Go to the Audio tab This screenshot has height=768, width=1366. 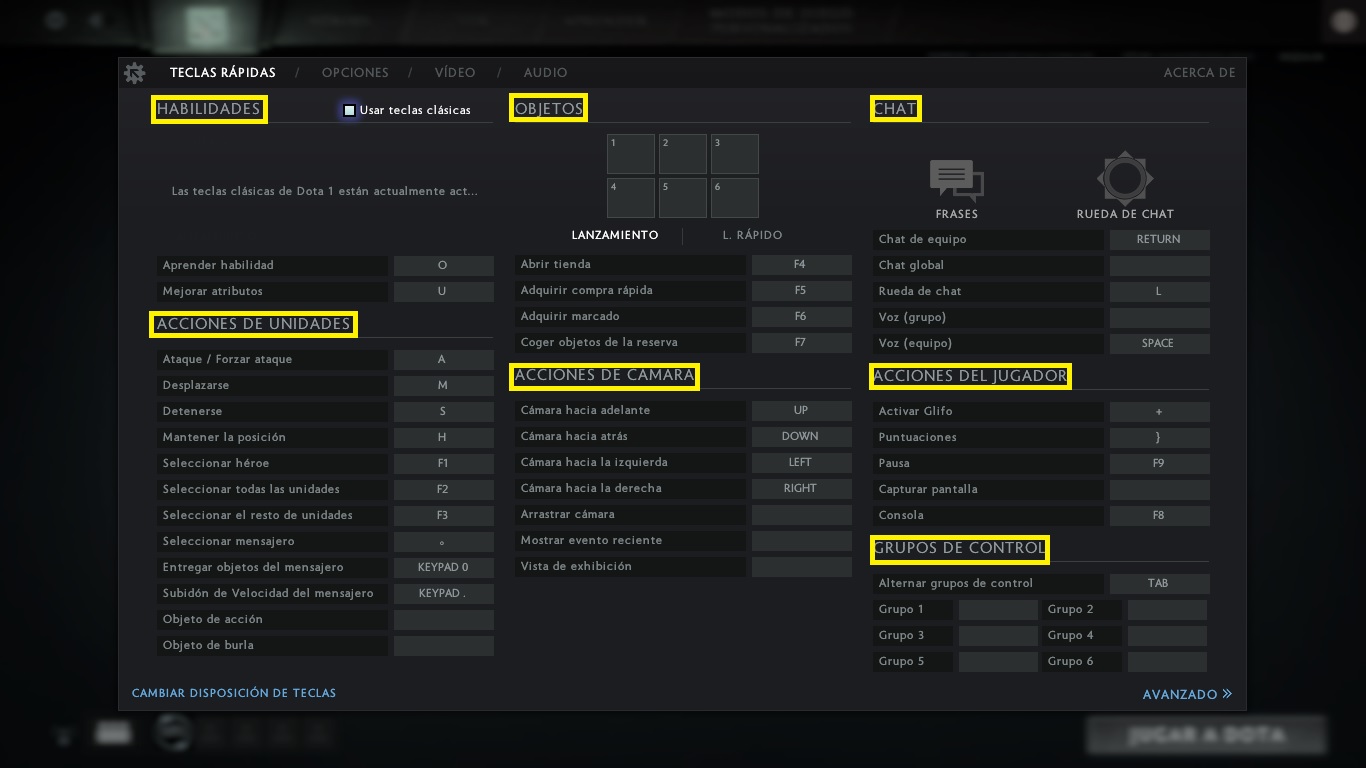[546, 73]
